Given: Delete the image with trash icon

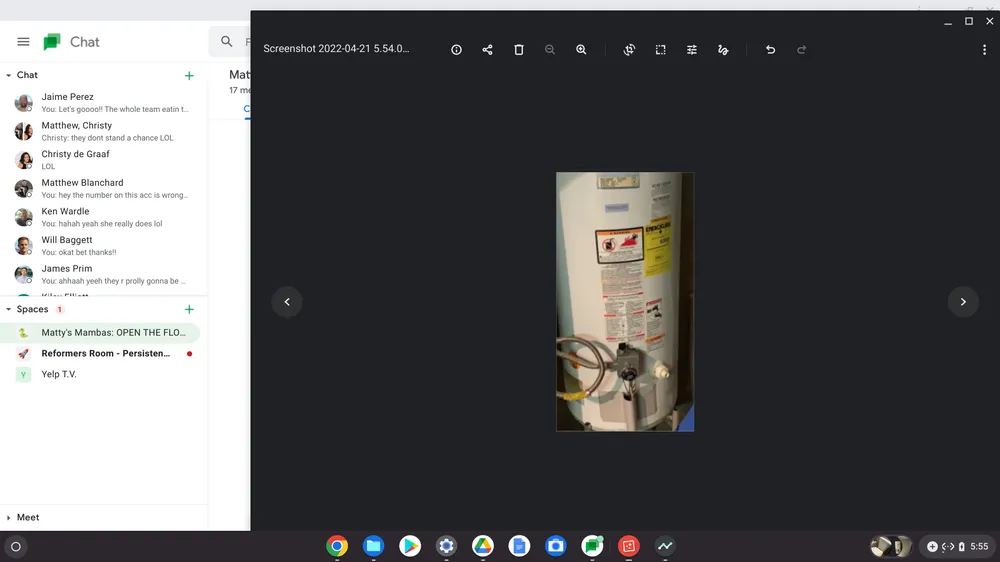Looking at the screenshot, I should click(518, 50).
